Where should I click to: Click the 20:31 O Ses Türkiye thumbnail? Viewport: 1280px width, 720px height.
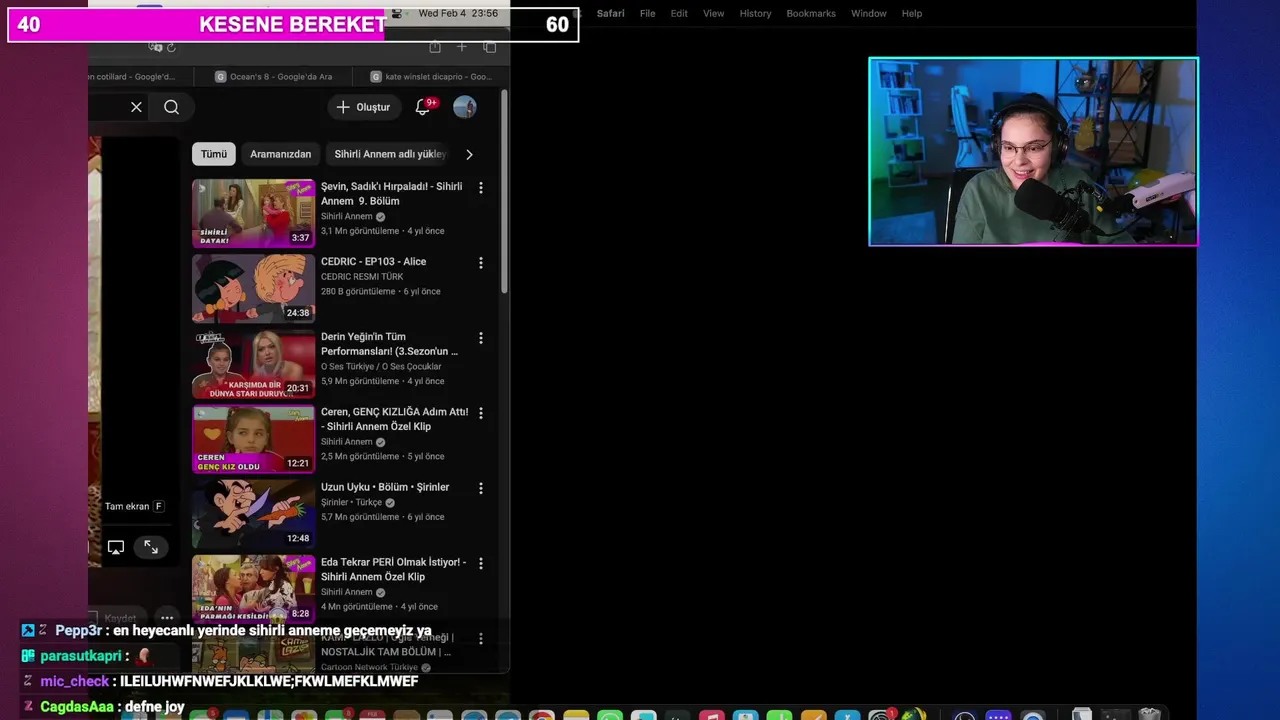tap(253, 363)
